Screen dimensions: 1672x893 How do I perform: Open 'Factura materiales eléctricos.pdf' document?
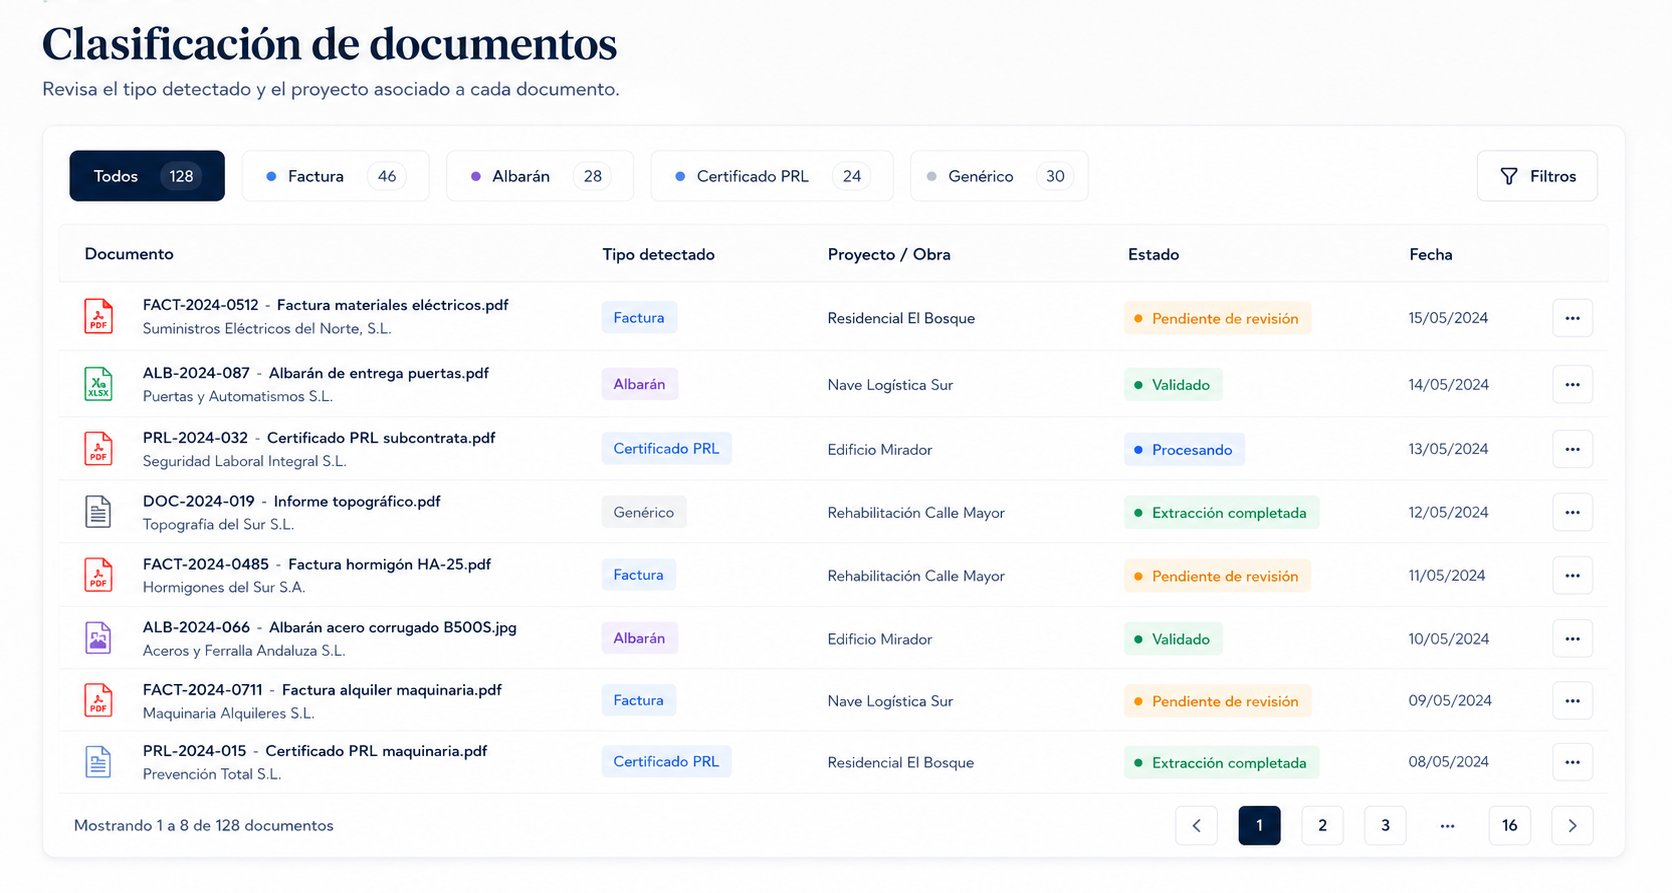(x=392, y=305)
